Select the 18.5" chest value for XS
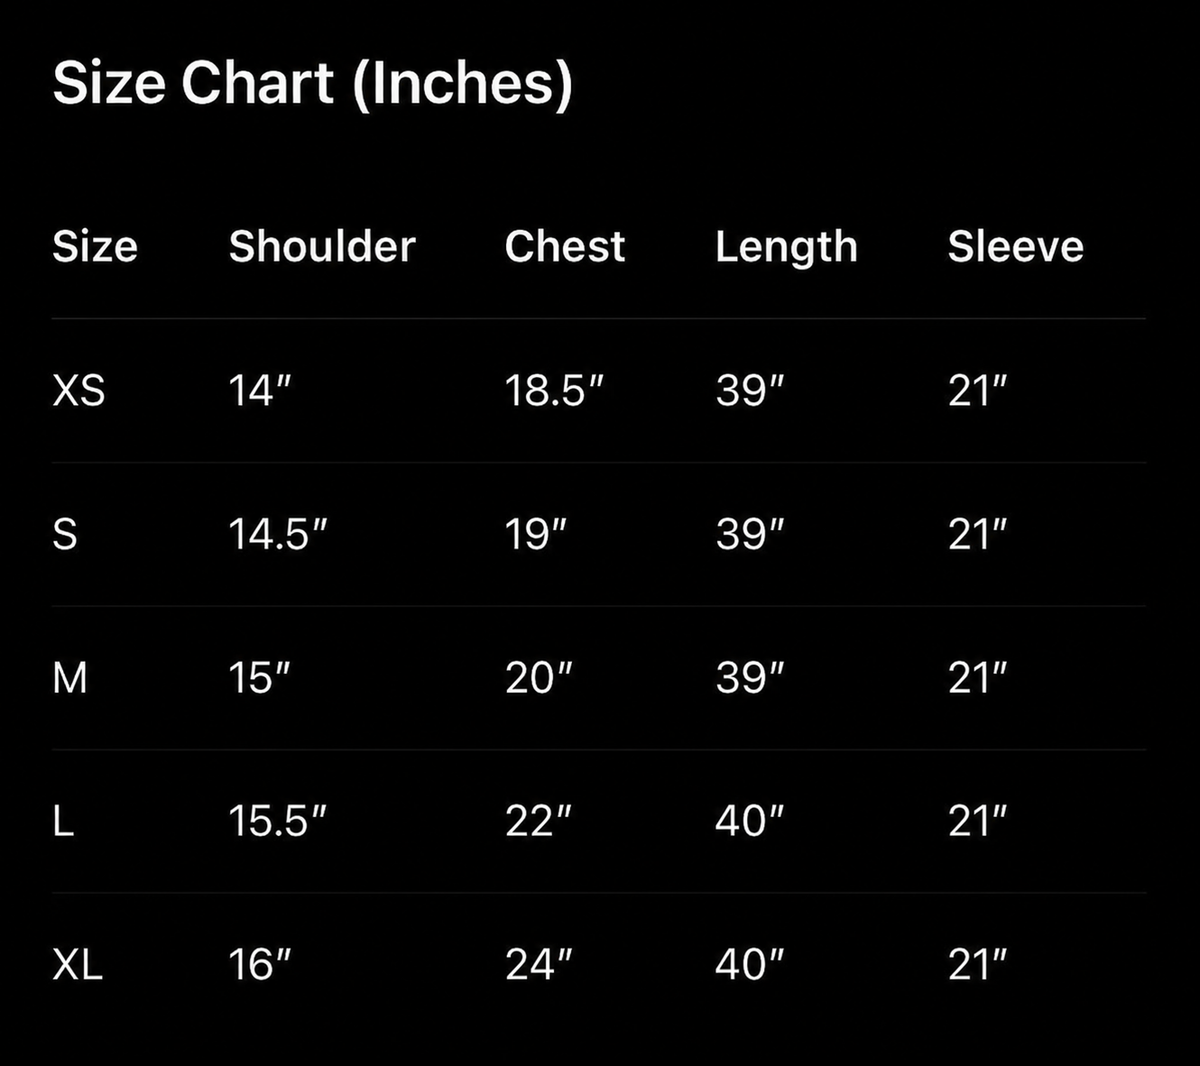The image size is (1200, 1066). (555, 390)
